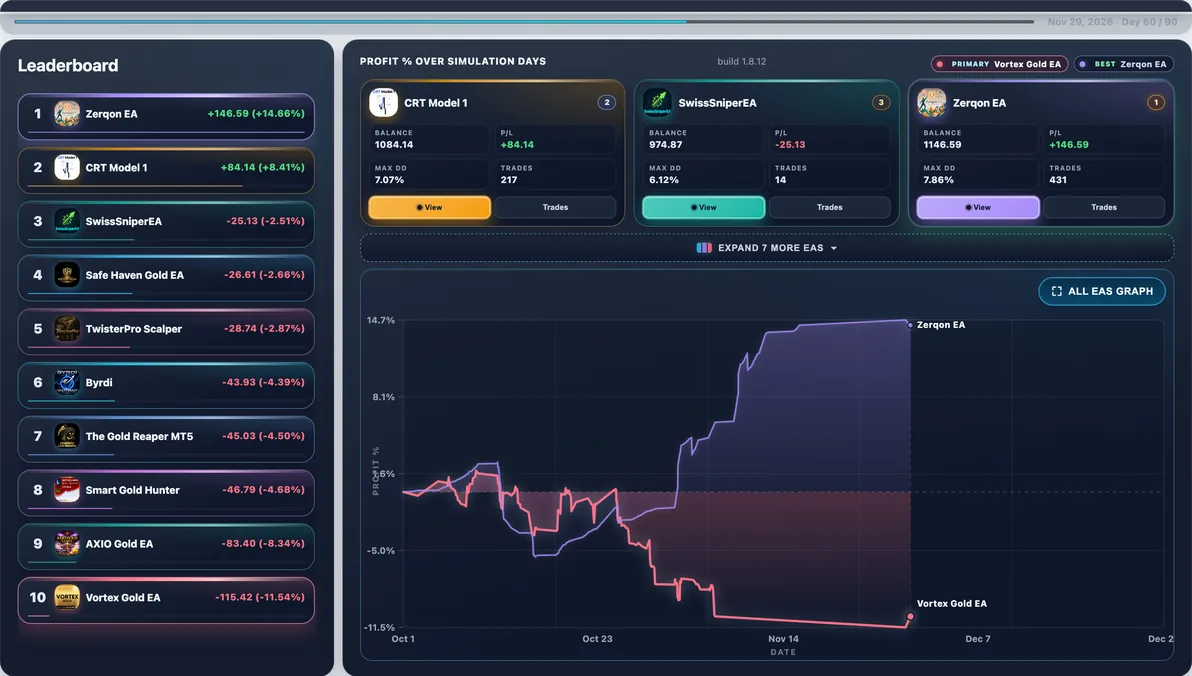Click 'Nov 29, 2026 · Day 60 / 90' date label

[x=1112, y=22]
